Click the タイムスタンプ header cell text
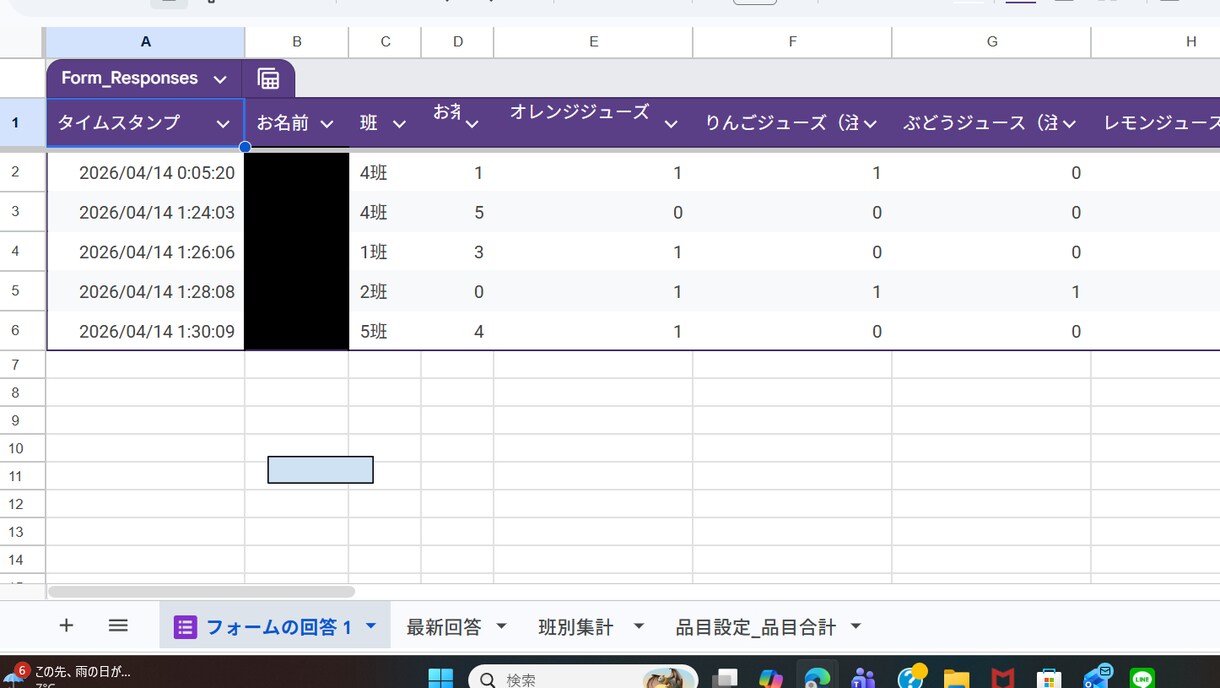The image size is (1220, 688). pyautogui.click(x=118, y=123)
